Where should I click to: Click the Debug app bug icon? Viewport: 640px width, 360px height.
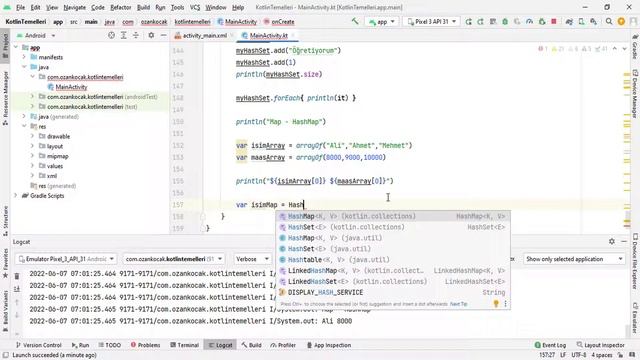[x=505, y=22]
